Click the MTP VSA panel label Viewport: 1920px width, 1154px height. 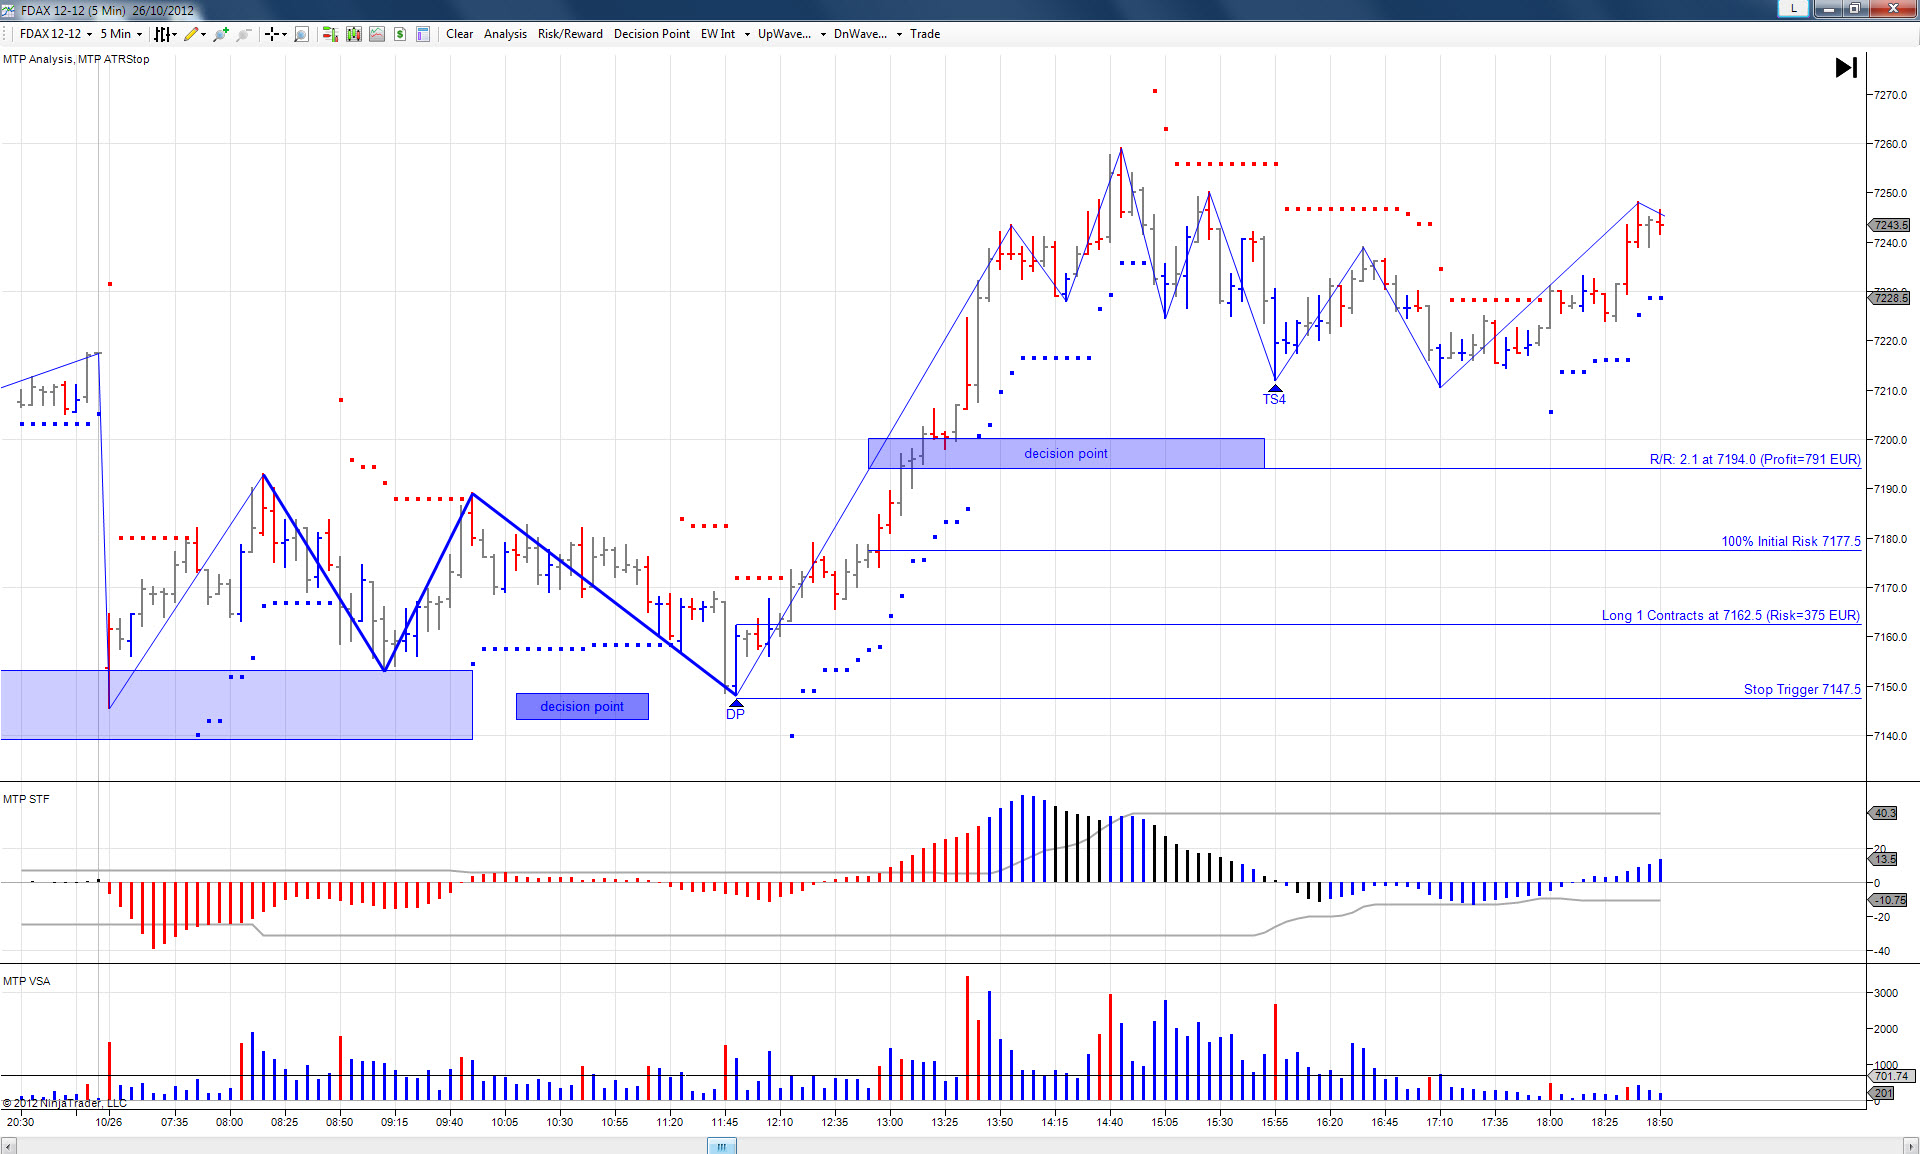pyautogui.click(x=26, y=981)
